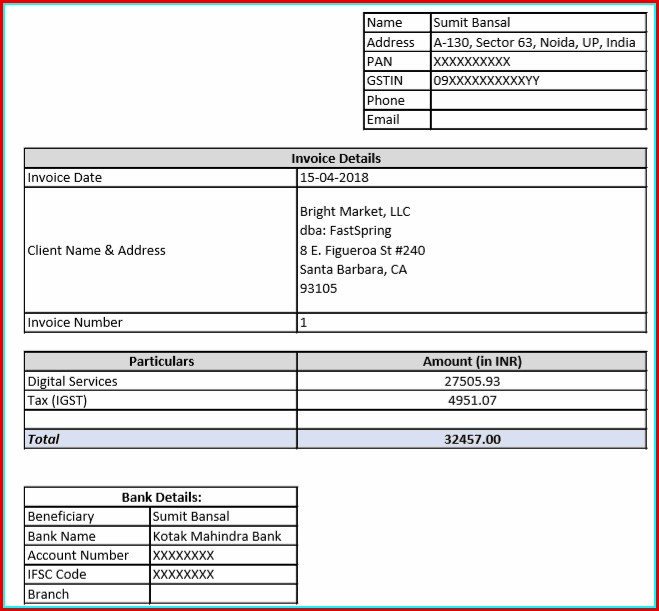Click the '8 E. Figueroa St #240' line

[x=362, y=250]
